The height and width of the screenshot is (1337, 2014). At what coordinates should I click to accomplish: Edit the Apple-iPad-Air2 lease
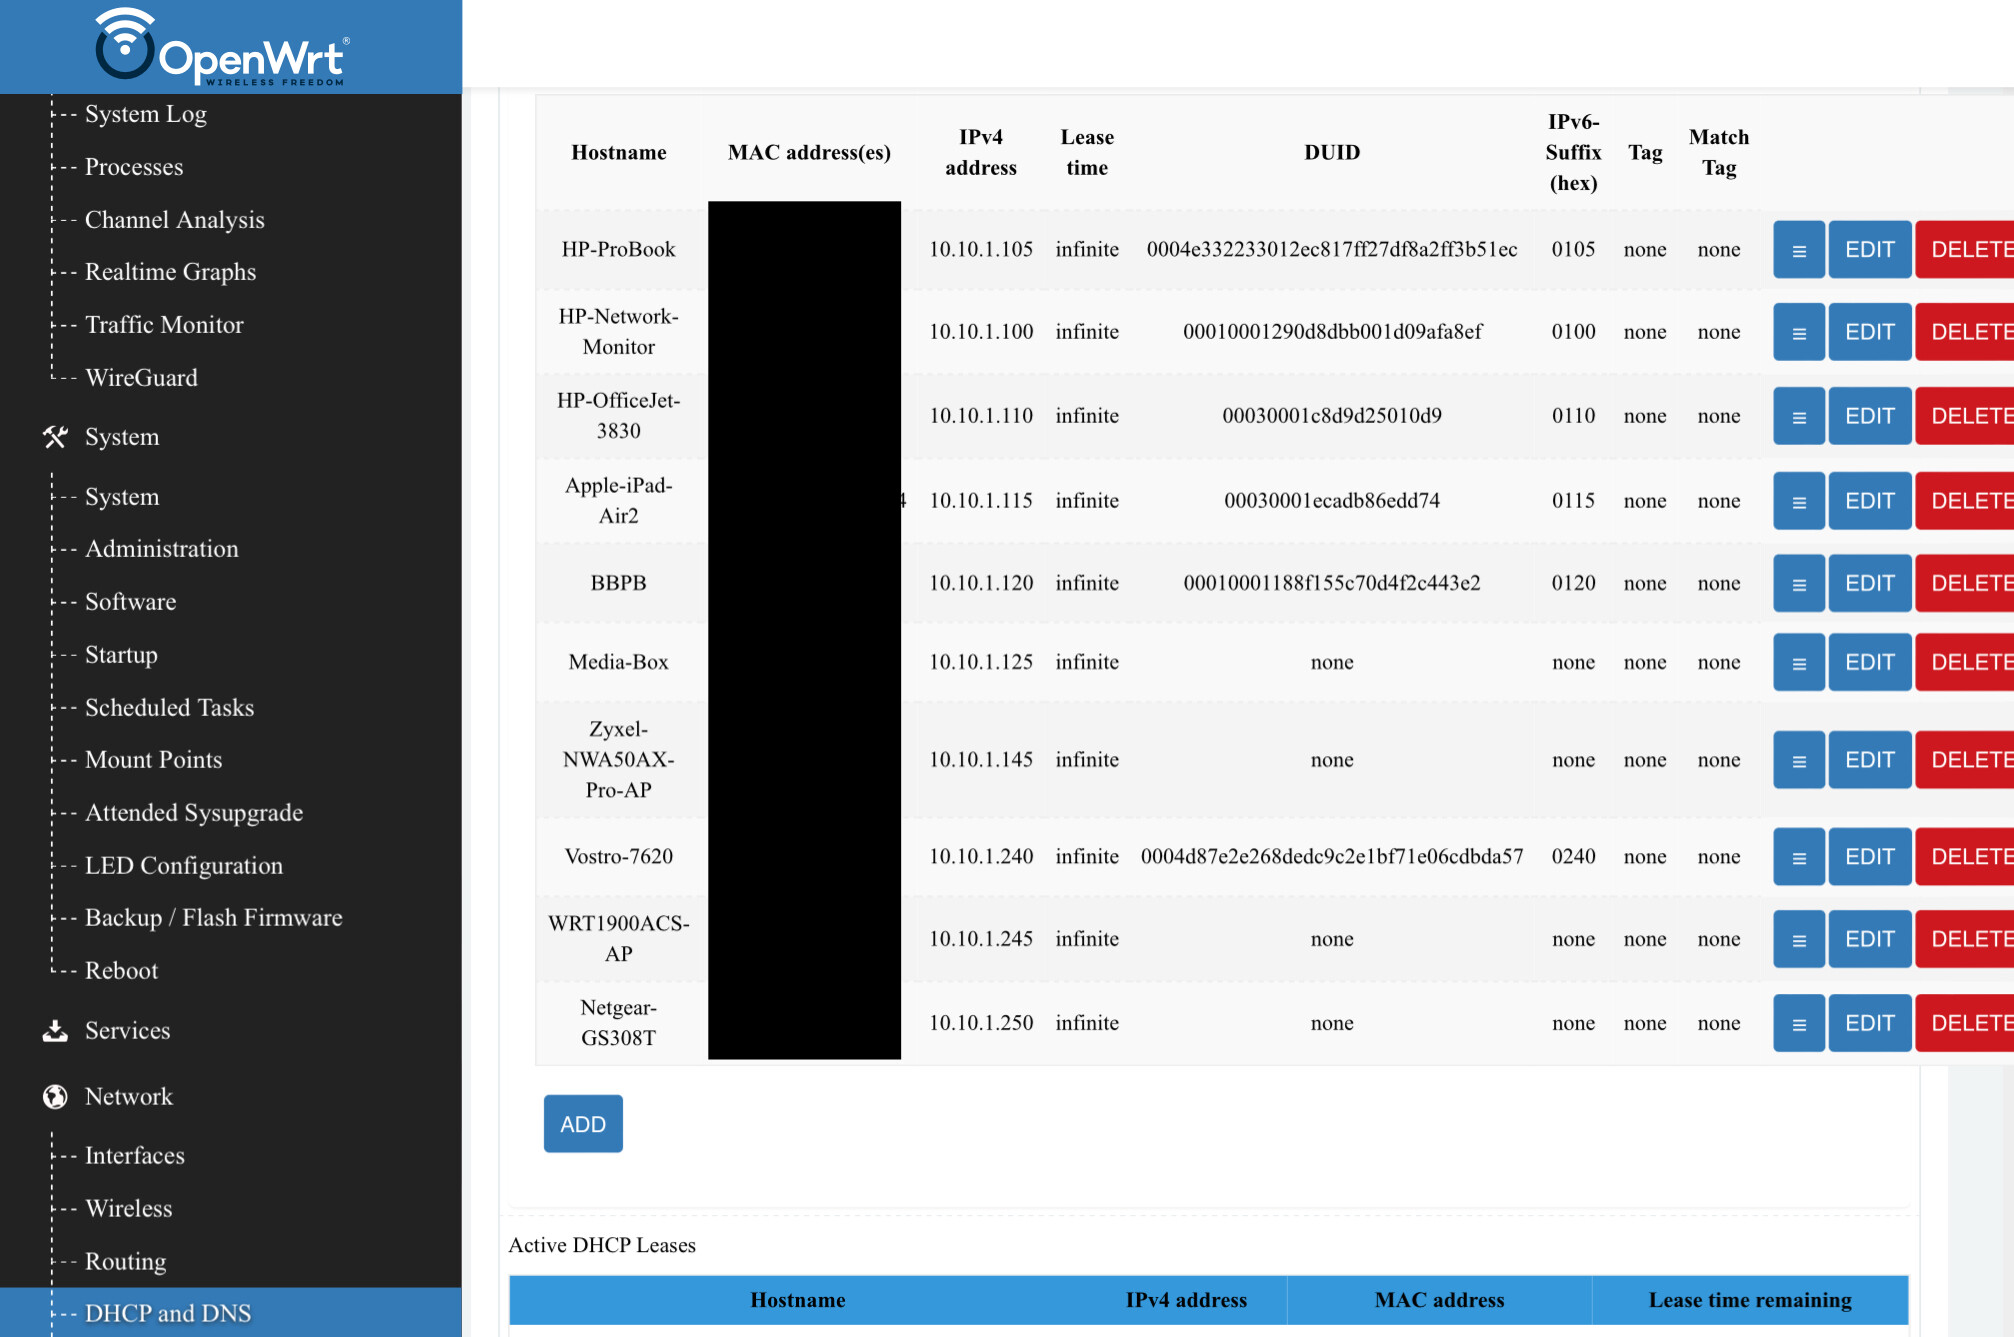(1870, 501)
